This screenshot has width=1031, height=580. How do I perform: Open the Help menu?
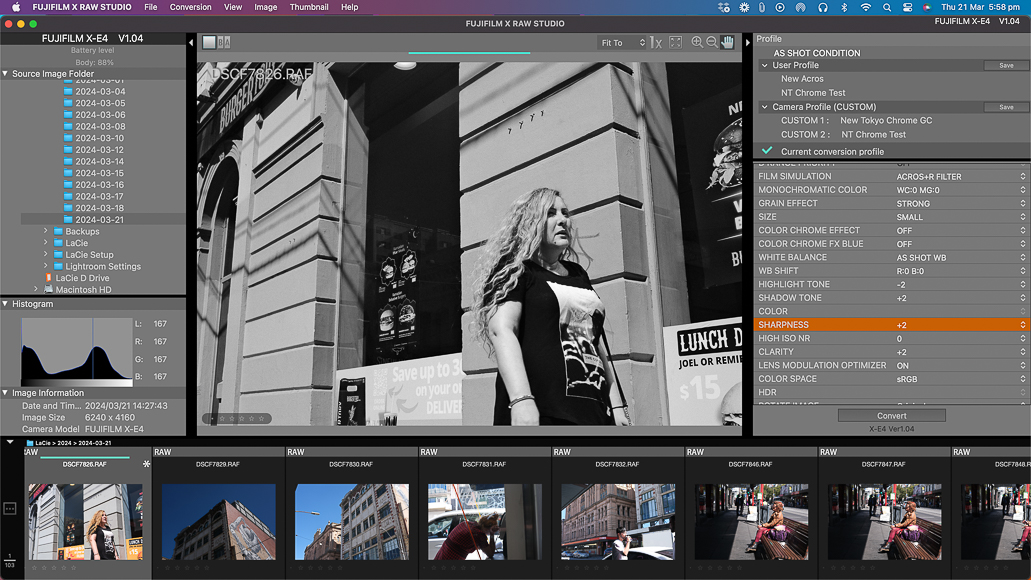[350, 7]
